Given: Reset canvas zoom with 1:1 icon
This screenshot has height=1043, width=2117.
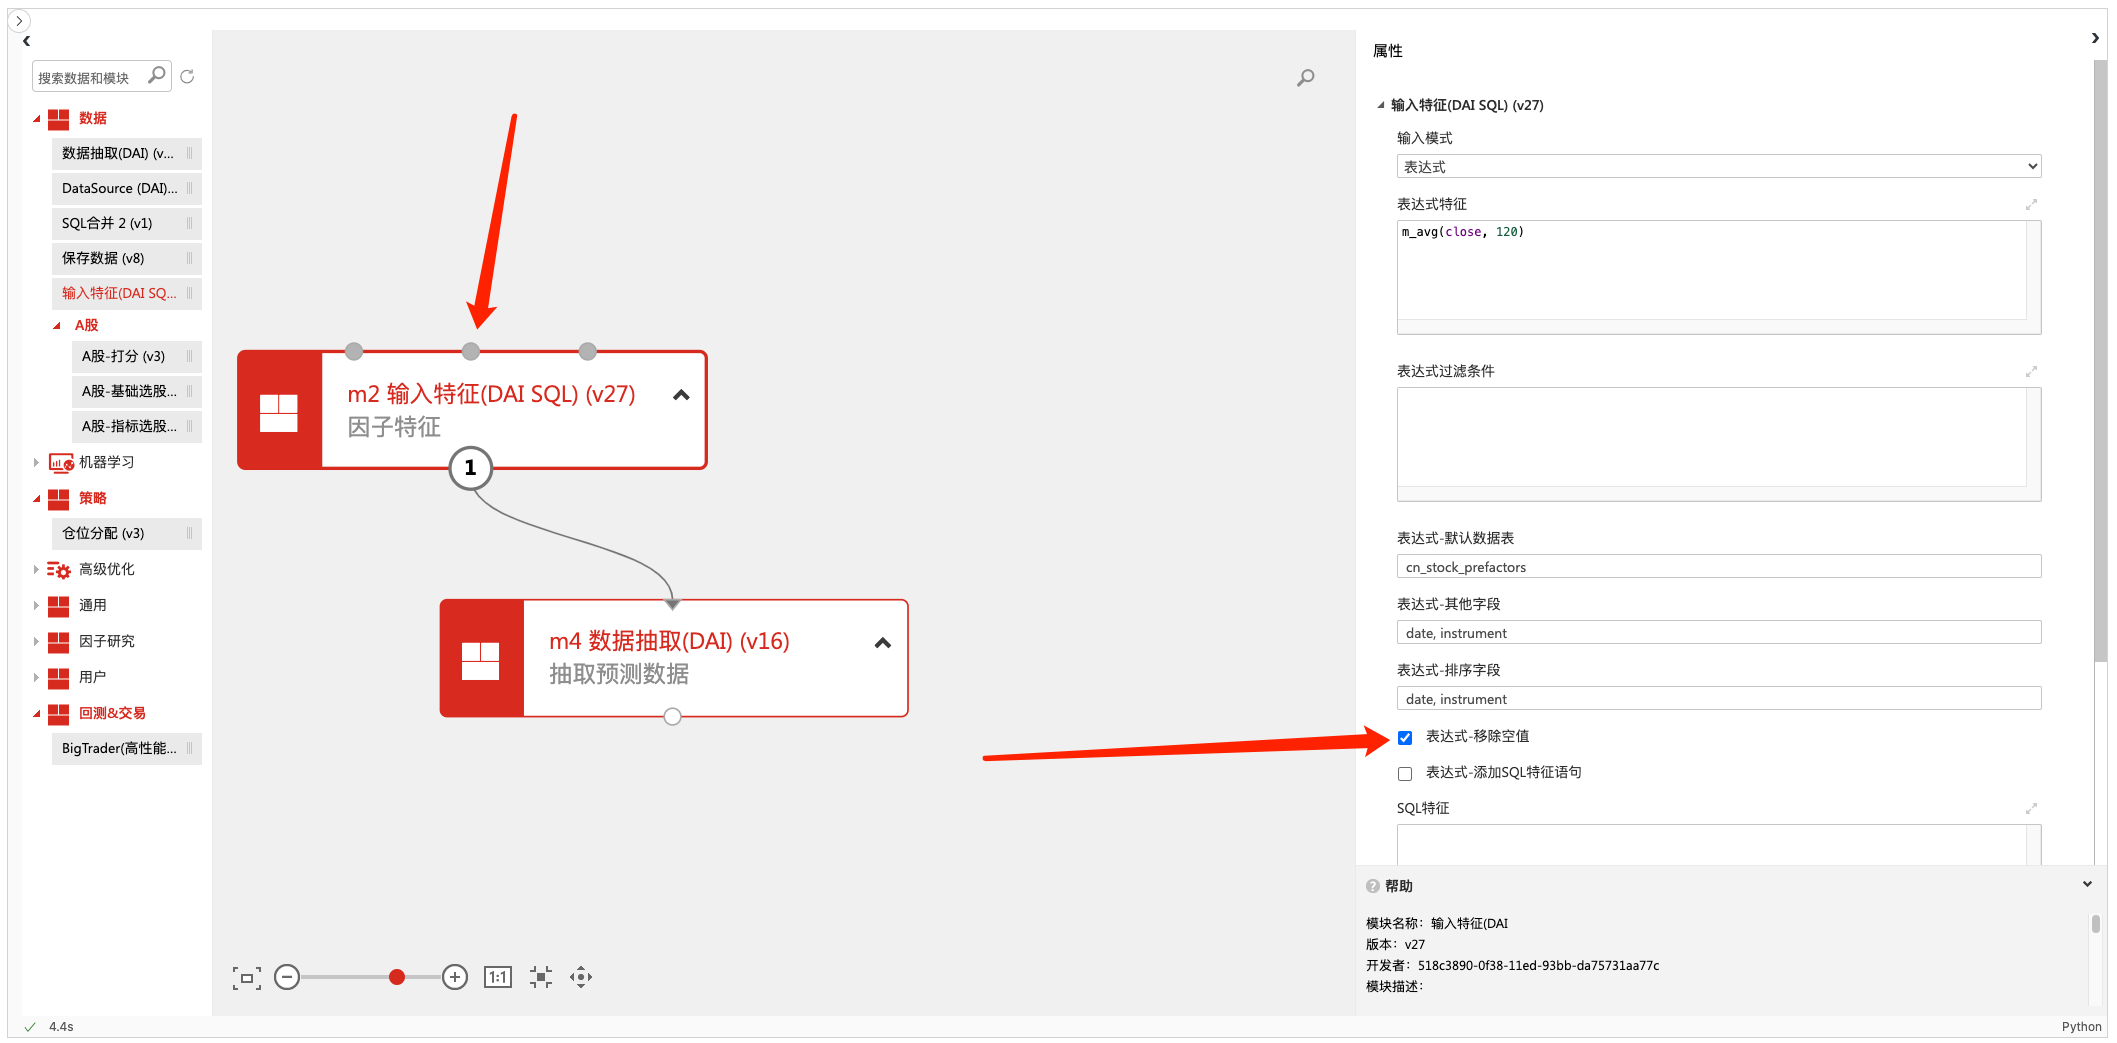Looking at the screenshot, I should (497, 977).
